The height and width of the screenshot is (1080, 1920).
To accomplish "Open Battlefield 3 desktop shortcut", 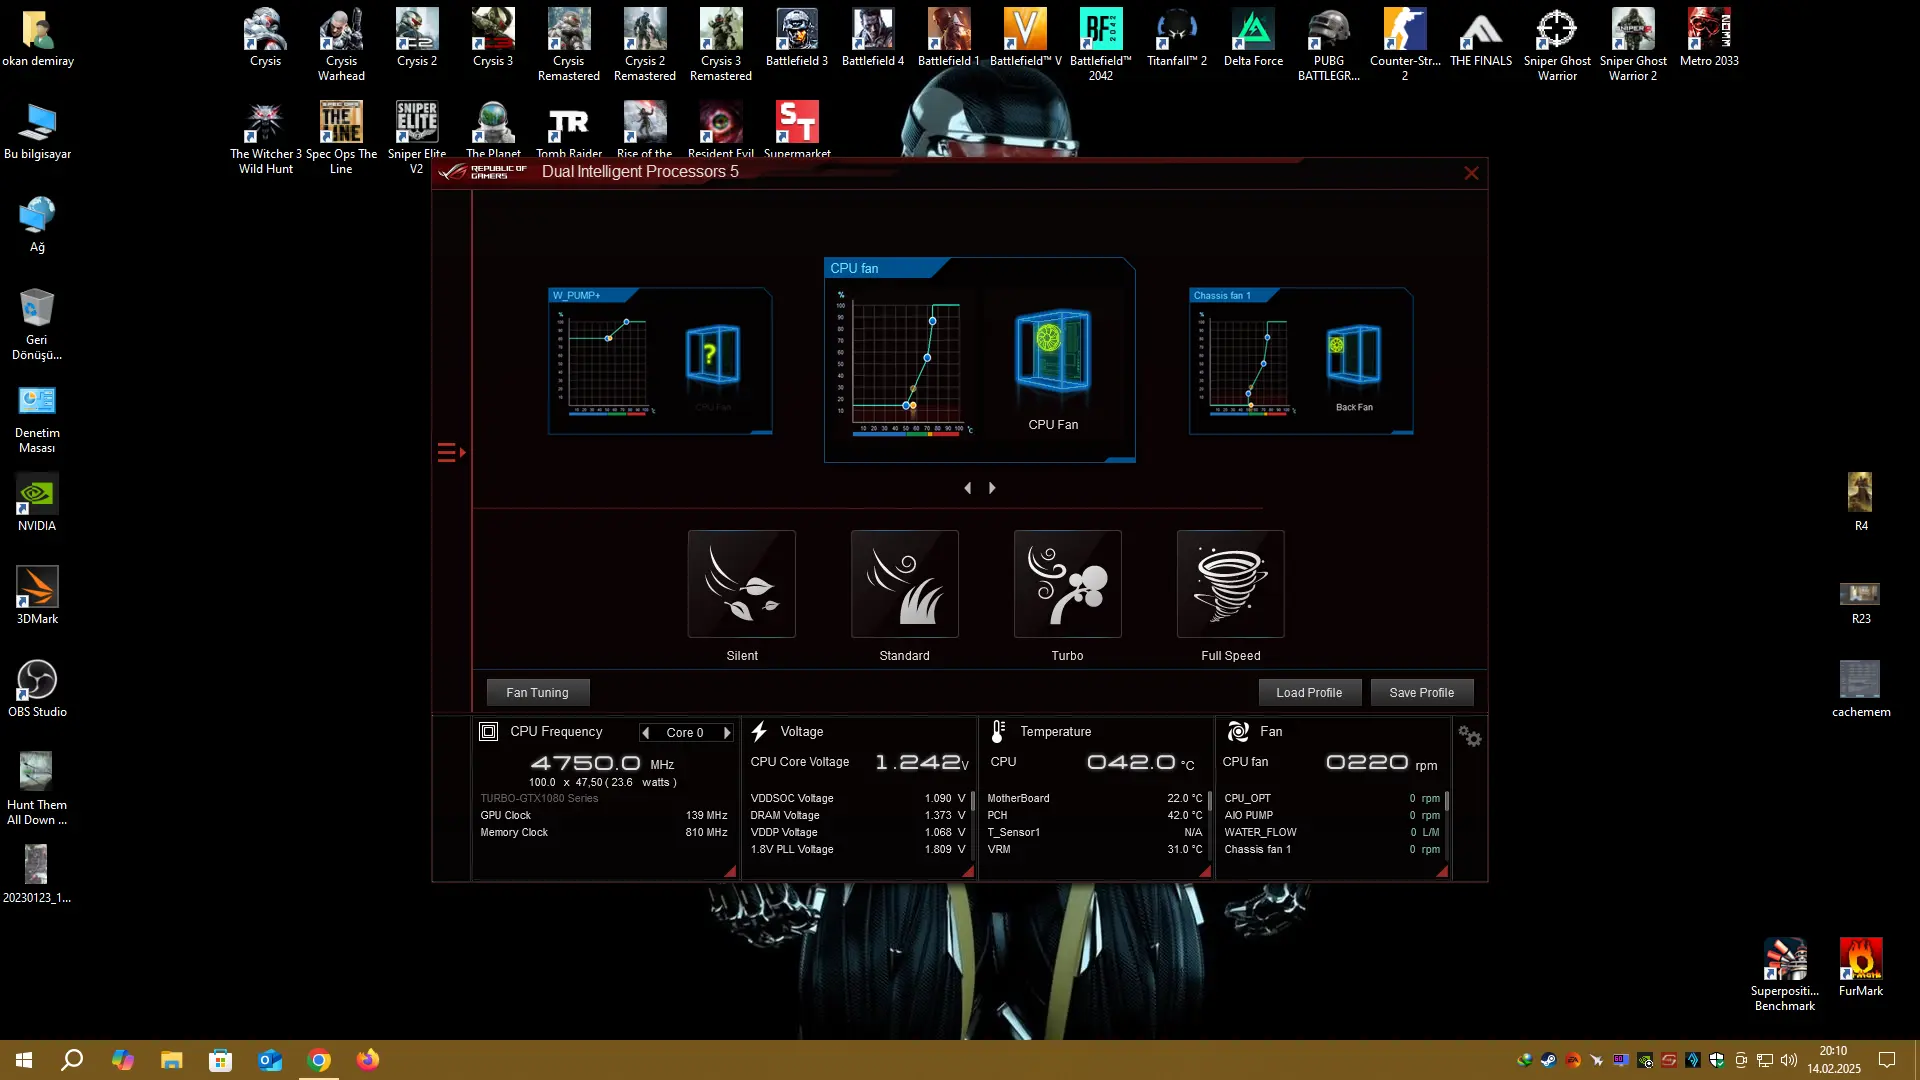I will tap(797, 38).
